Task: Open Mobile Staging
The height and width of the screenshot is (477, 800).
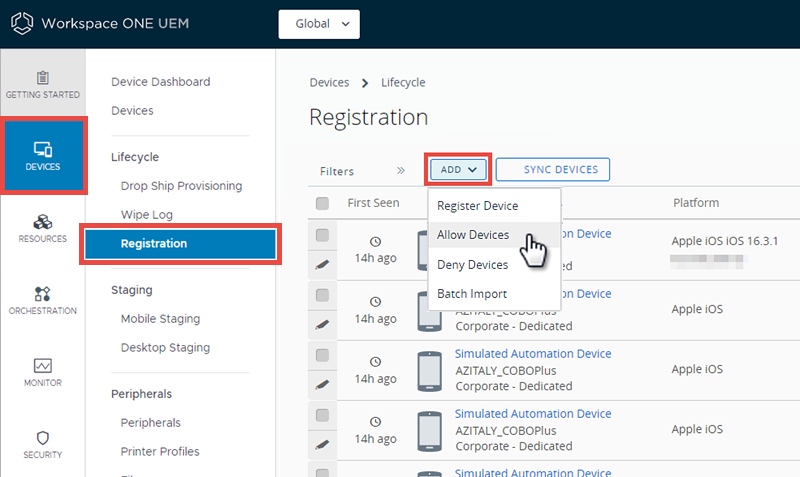Action: click(160, 319)
